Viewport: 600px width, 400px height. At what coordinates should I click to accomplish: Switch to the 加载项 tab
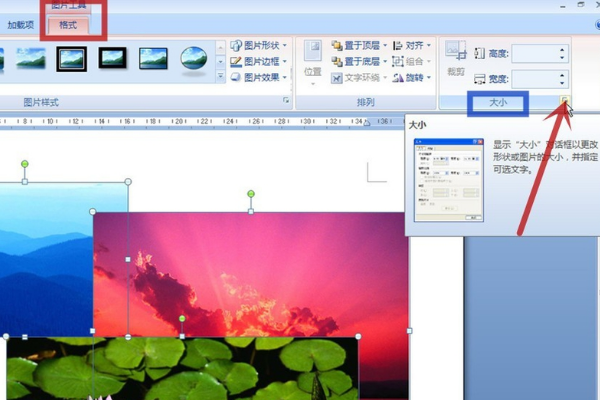pyautogui.click(x=21, y=25)
